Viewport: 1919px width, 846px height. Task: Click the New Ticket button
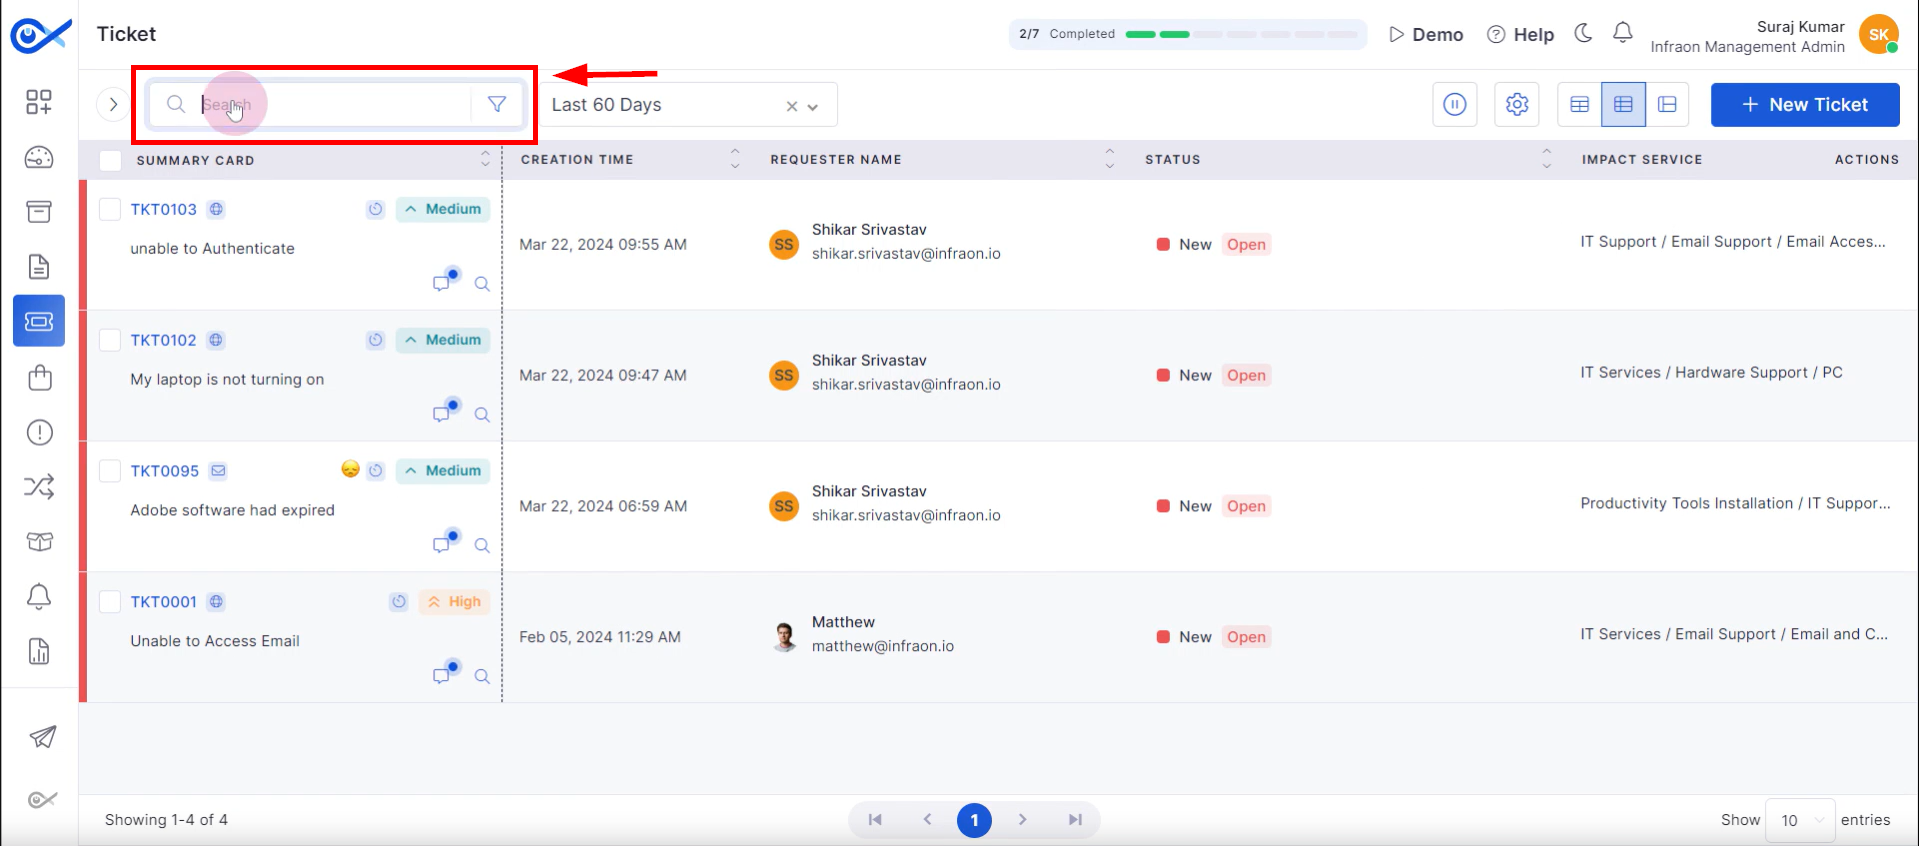(x=1804, y=104)
